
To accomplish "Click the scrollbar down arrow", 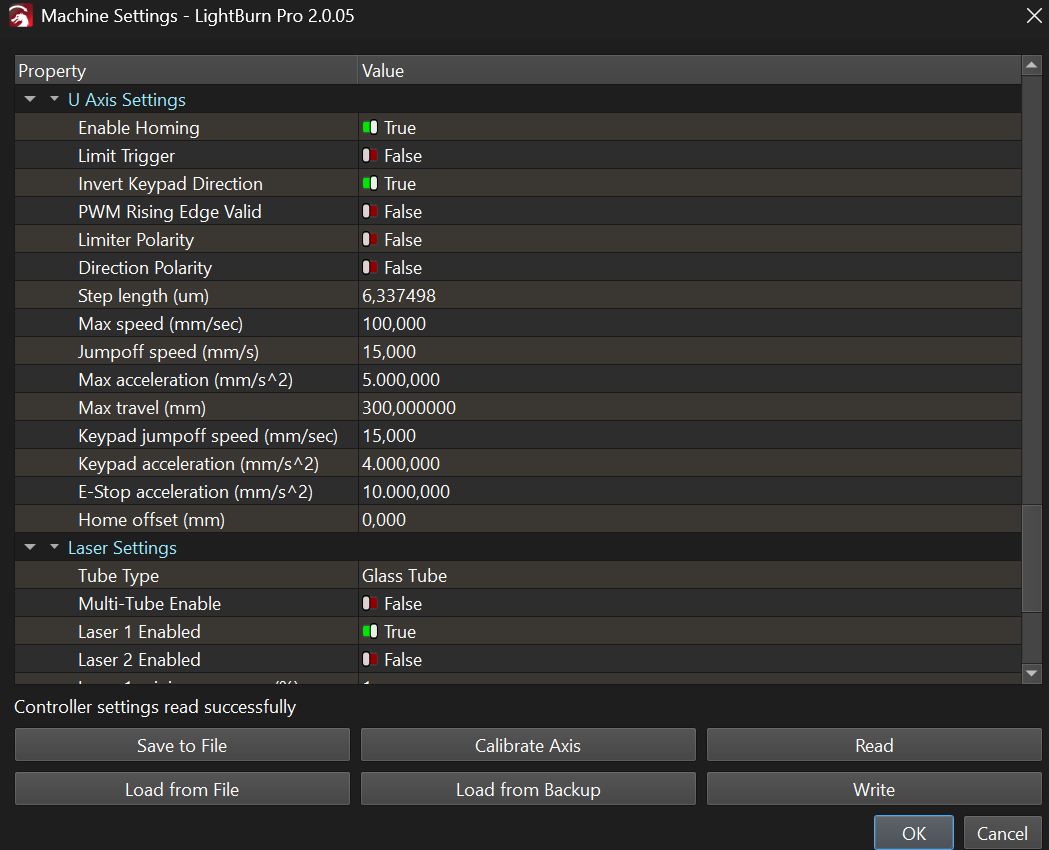I will click(x=1032, y=674).
